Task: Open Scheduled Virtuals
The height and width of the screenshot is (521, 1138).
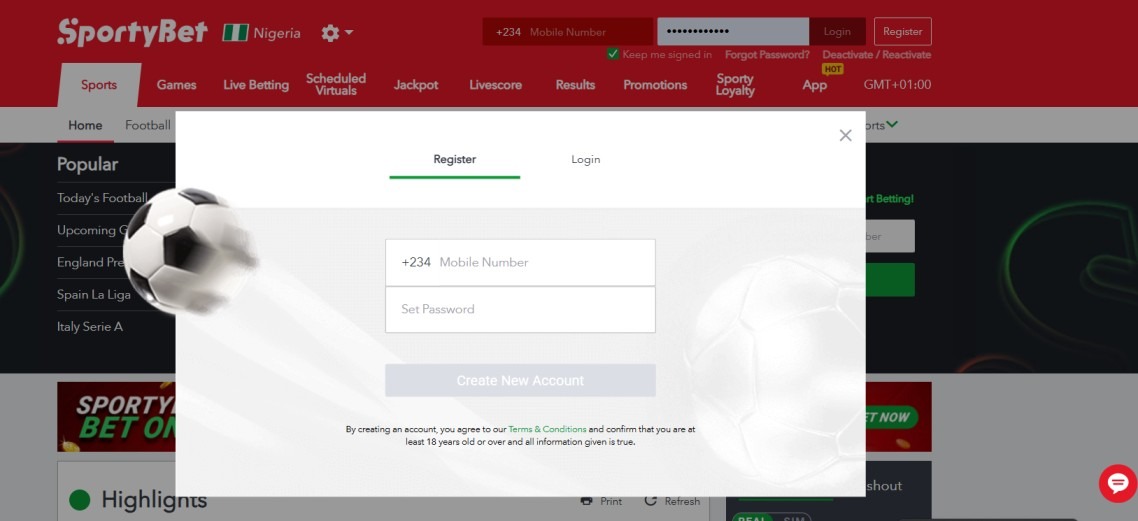Action: point(335,85)
